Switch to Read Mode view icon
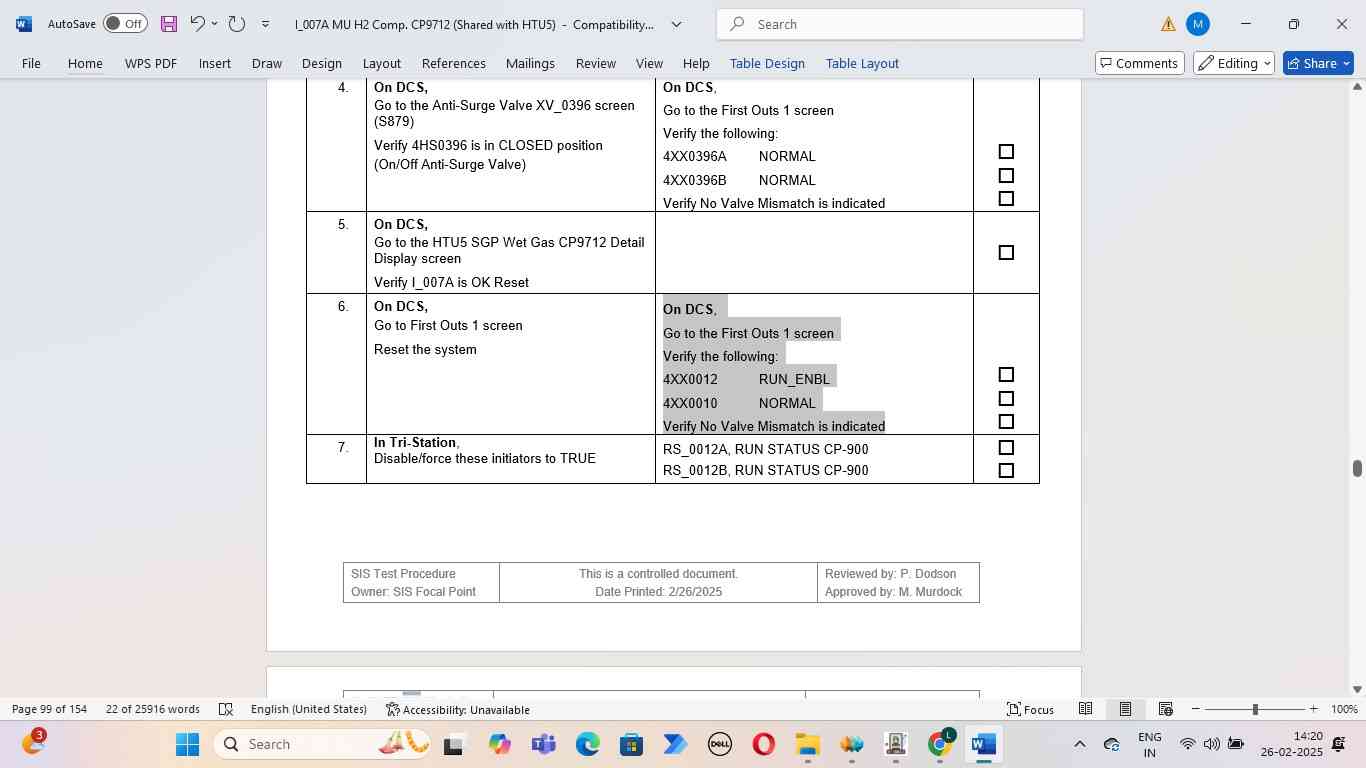This screenshot has height=768, width=1366. (1085, 709)
